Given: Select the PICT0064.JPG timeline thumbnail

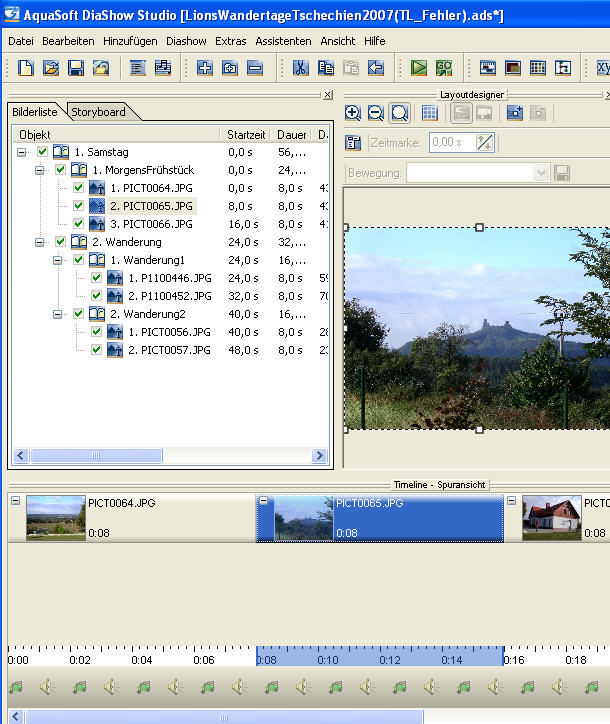Looking at the screenshot, I should 55,518.
